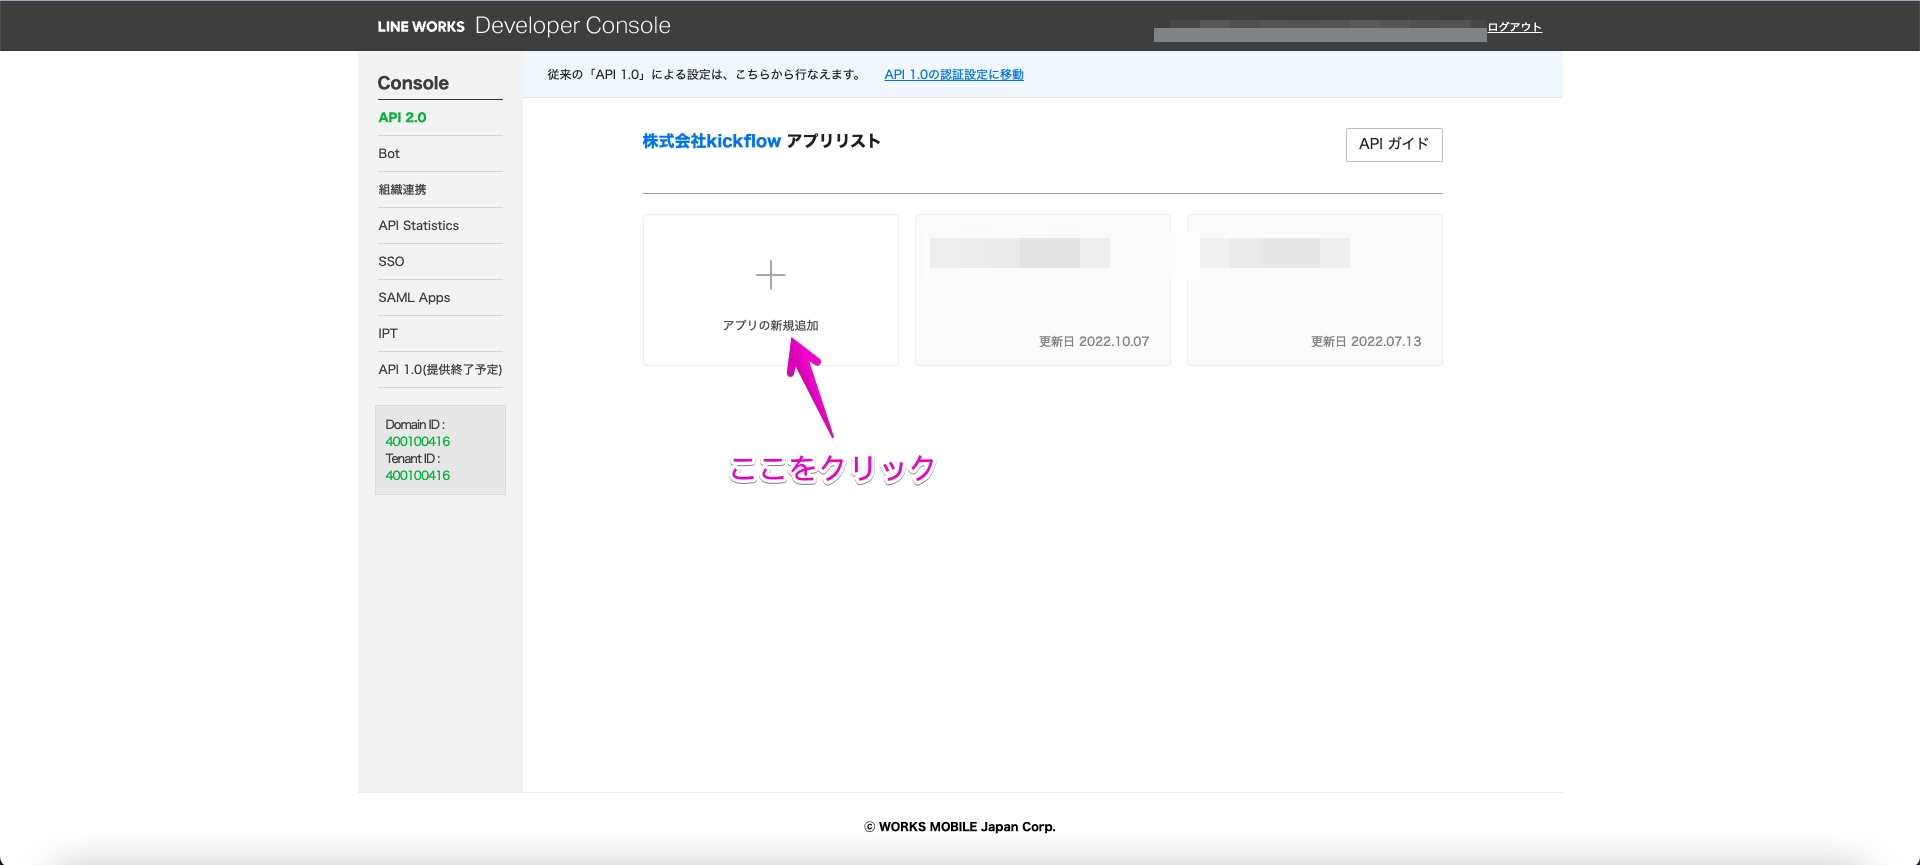Viewport: 1920px width, 865px height.
Task: Click the © WORKS MOBILE Japan Corp. footer text
Action: [960, 827]
